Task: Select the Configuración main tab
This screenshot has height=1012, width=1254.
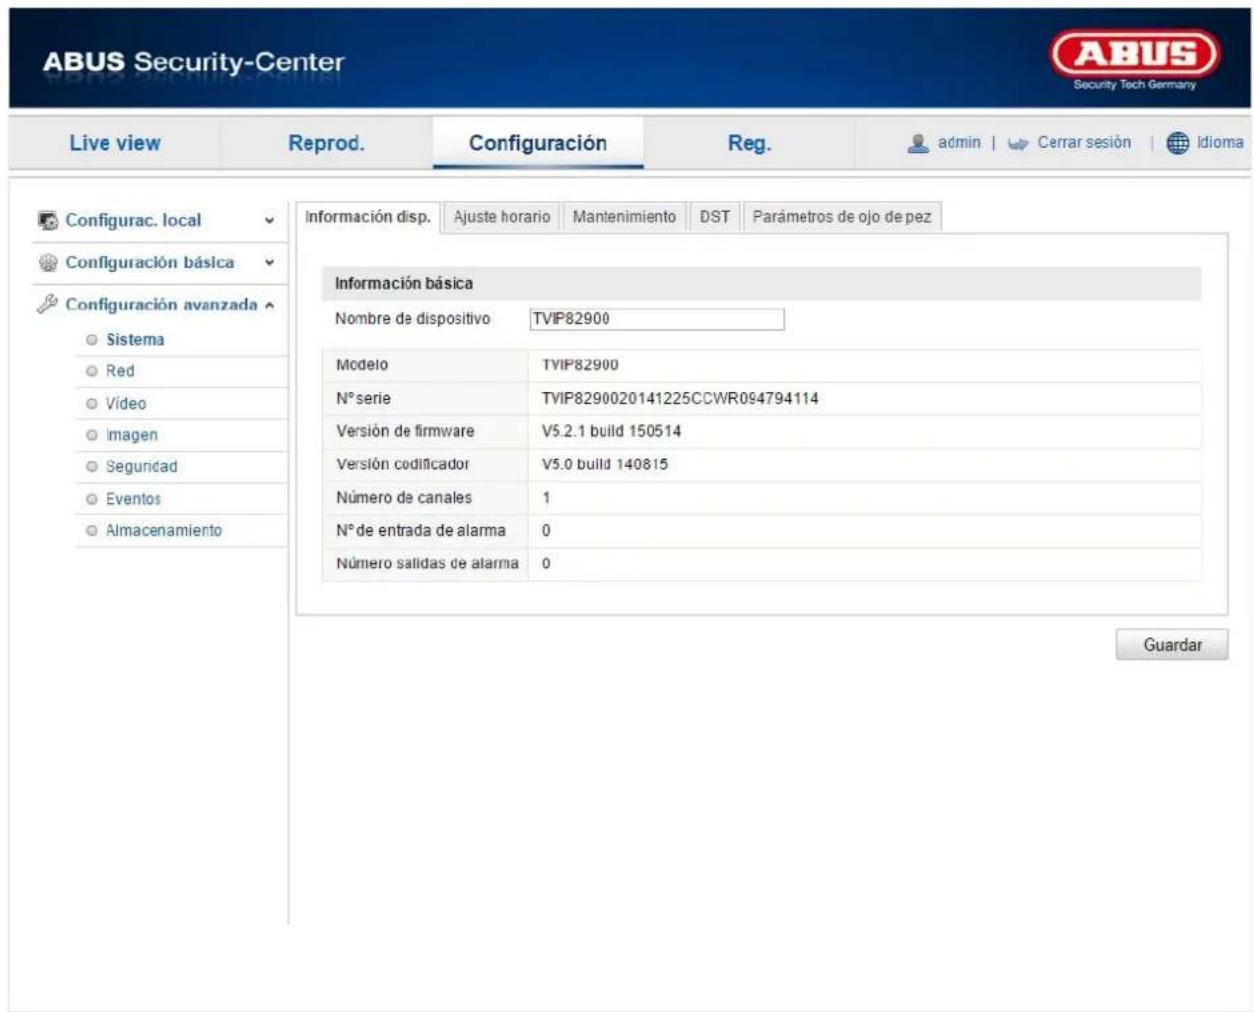Action: [538, 143]
